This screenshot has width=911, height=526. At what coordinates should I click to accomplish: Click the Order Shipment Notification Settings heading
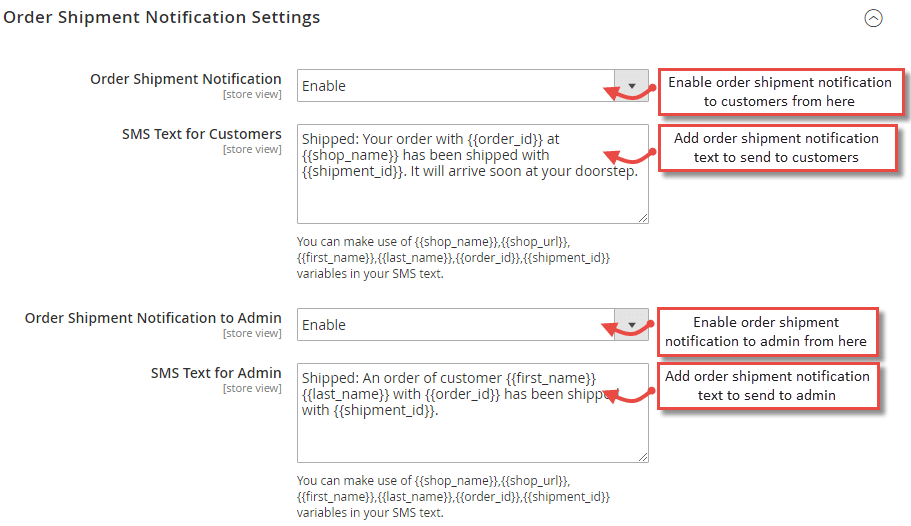[x=162, y=17]
